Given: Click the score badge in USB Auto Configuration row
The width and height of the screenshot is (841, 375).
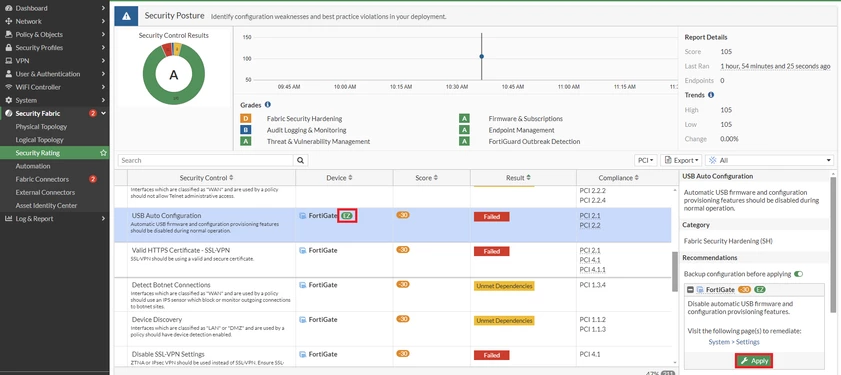Looking at the screenshot, I should coord(403,216).
